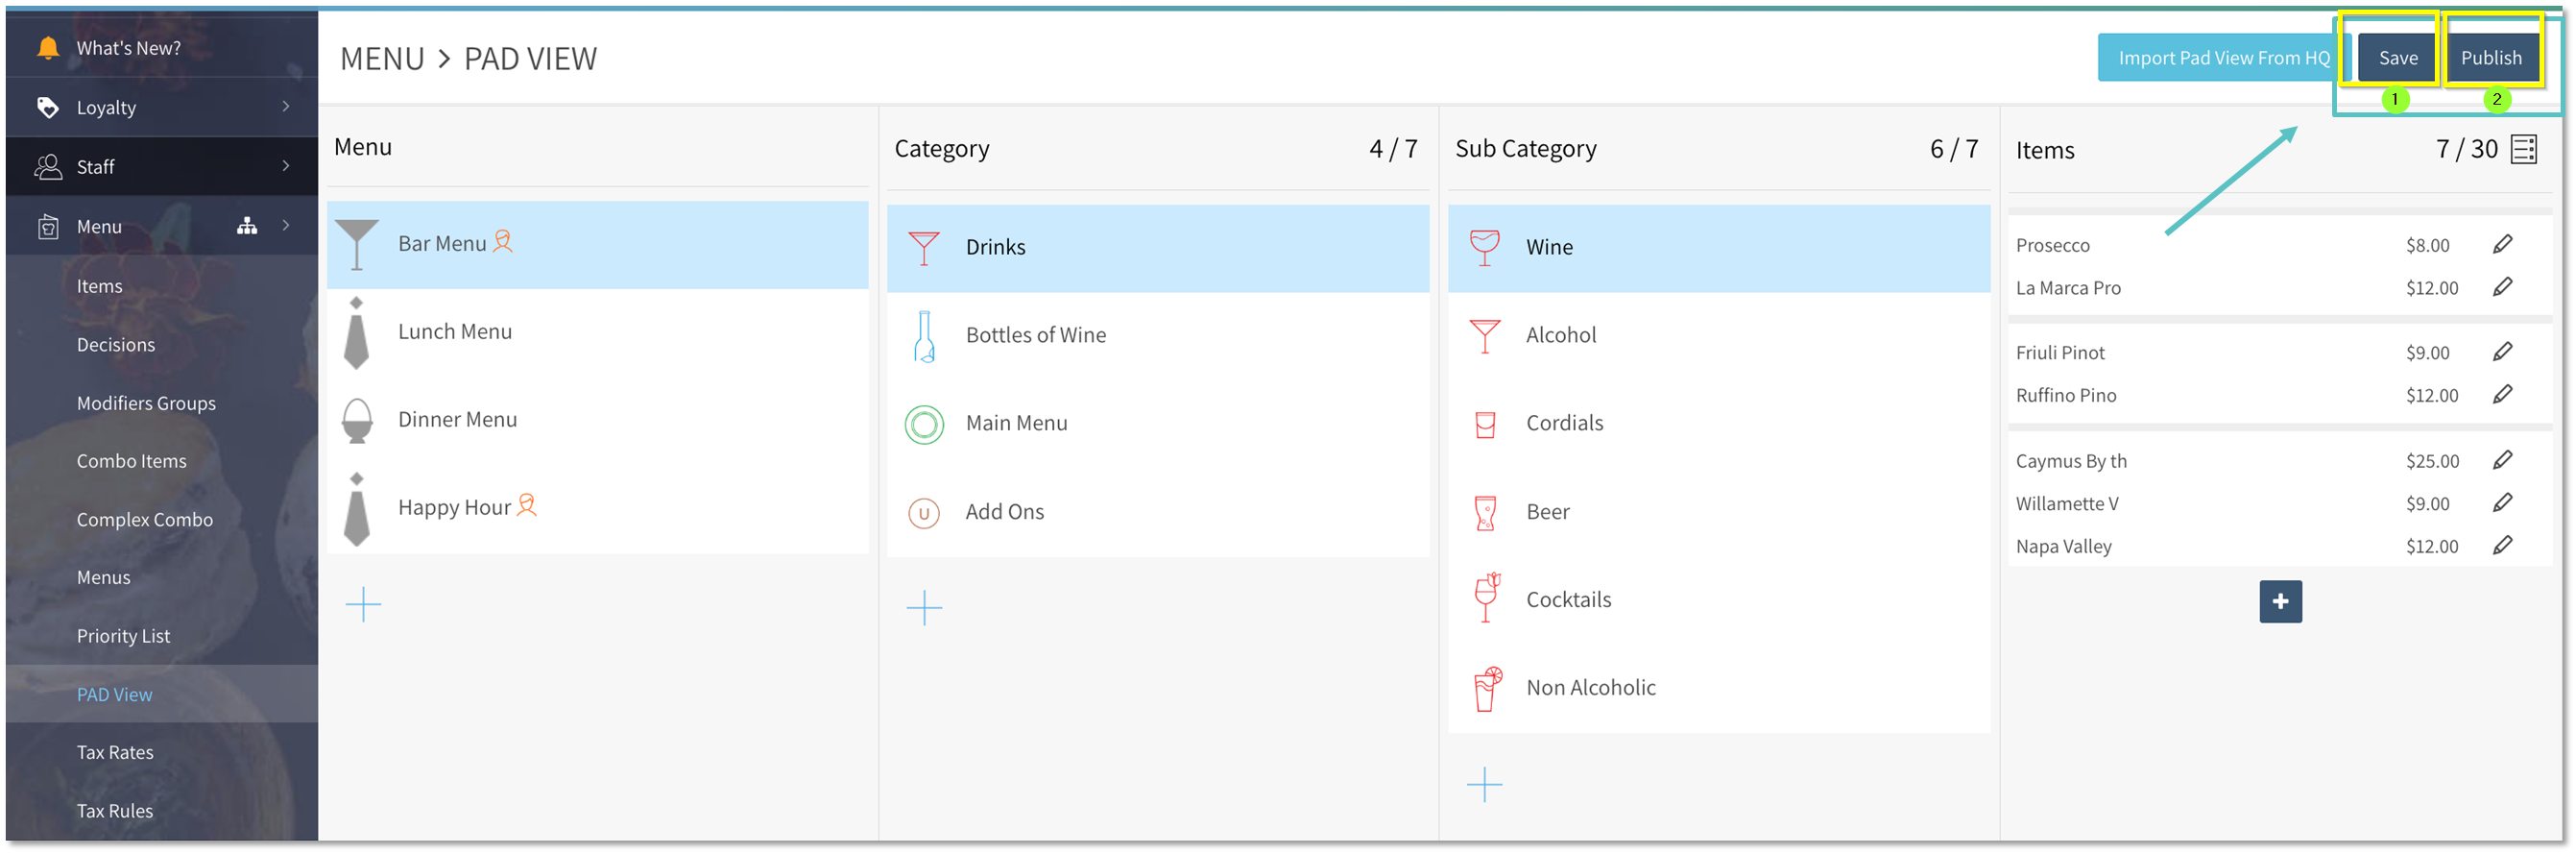Click the dark plus button under Items
The height and width of the screenshot is (854, 2576).
click(2280, 601)
